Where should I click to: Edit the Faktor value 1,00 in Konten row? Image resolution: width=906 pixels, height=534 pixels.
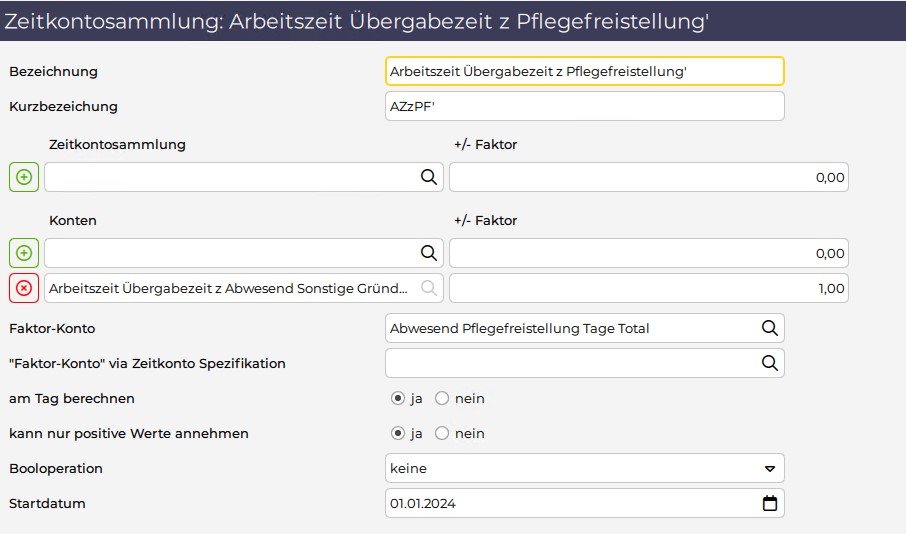click(649, 288)
